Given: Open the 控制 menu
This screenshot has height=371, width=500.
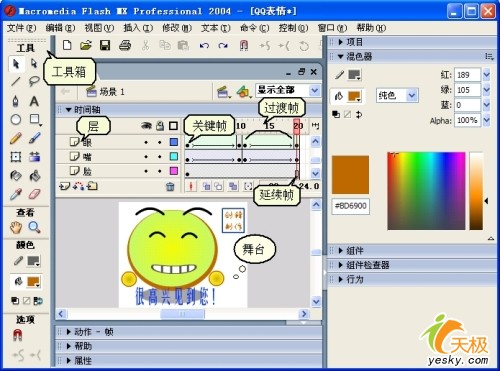Looking at the screenshot, I should (293, 28).
